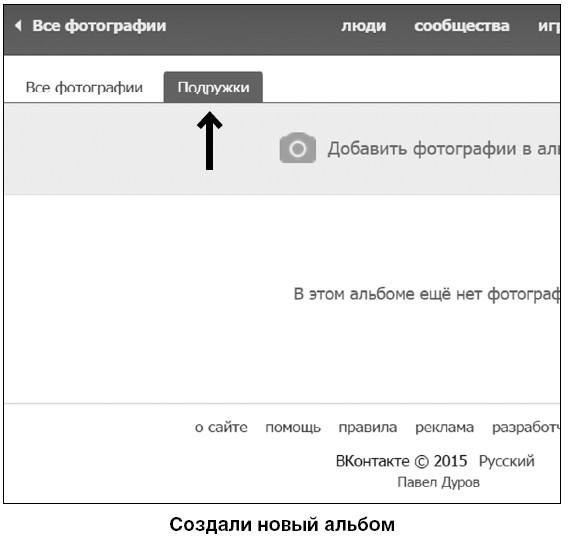Open the 'Павел Дуров' profile link

click(x=438, y=482)
